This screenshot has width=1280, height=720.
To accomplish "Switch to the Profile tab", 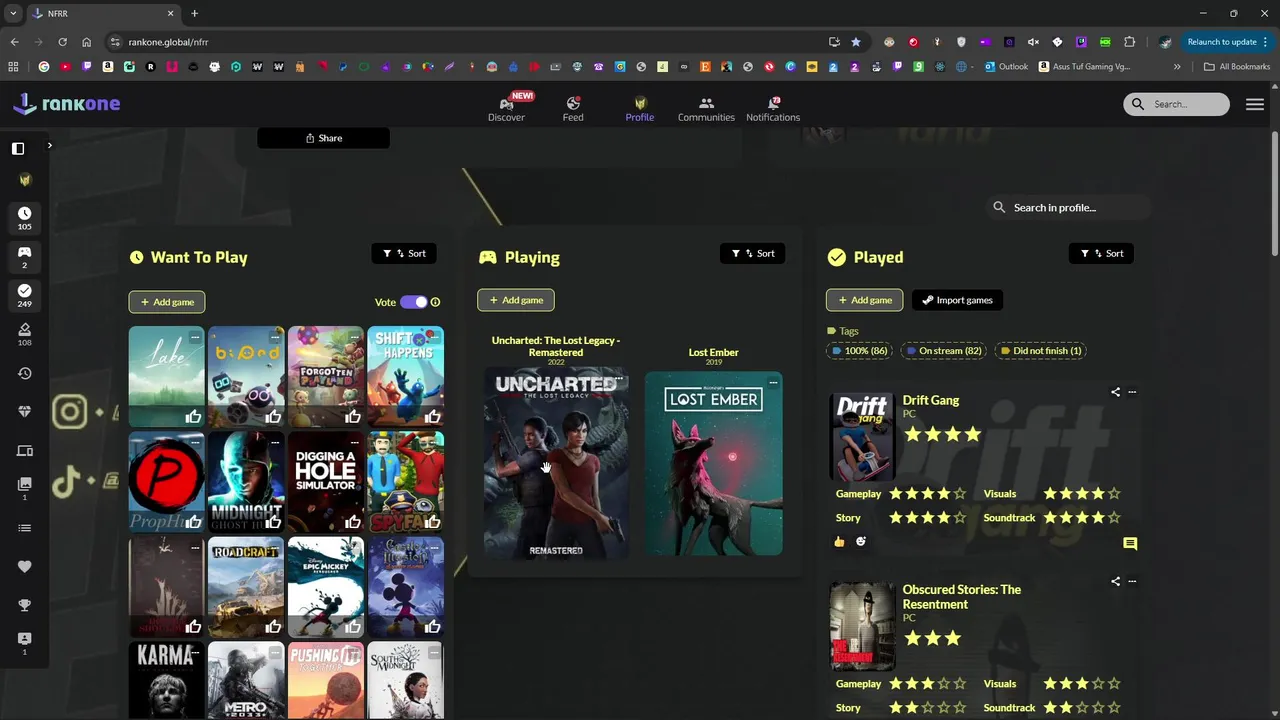I will (640, 109).
